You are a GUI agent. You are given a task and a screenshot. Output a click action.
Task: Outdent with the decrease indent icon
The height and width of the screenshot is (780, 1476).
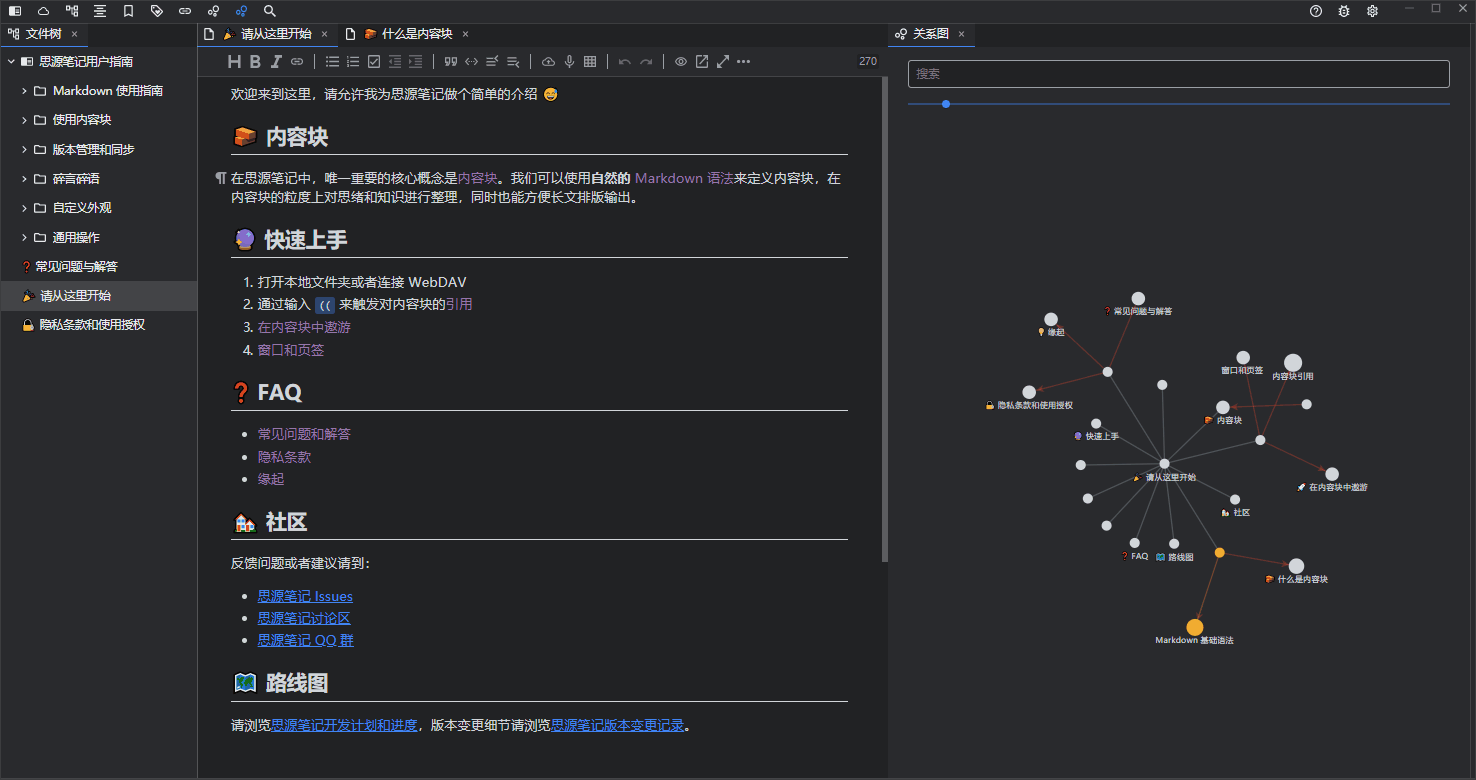tap(395, 62)
